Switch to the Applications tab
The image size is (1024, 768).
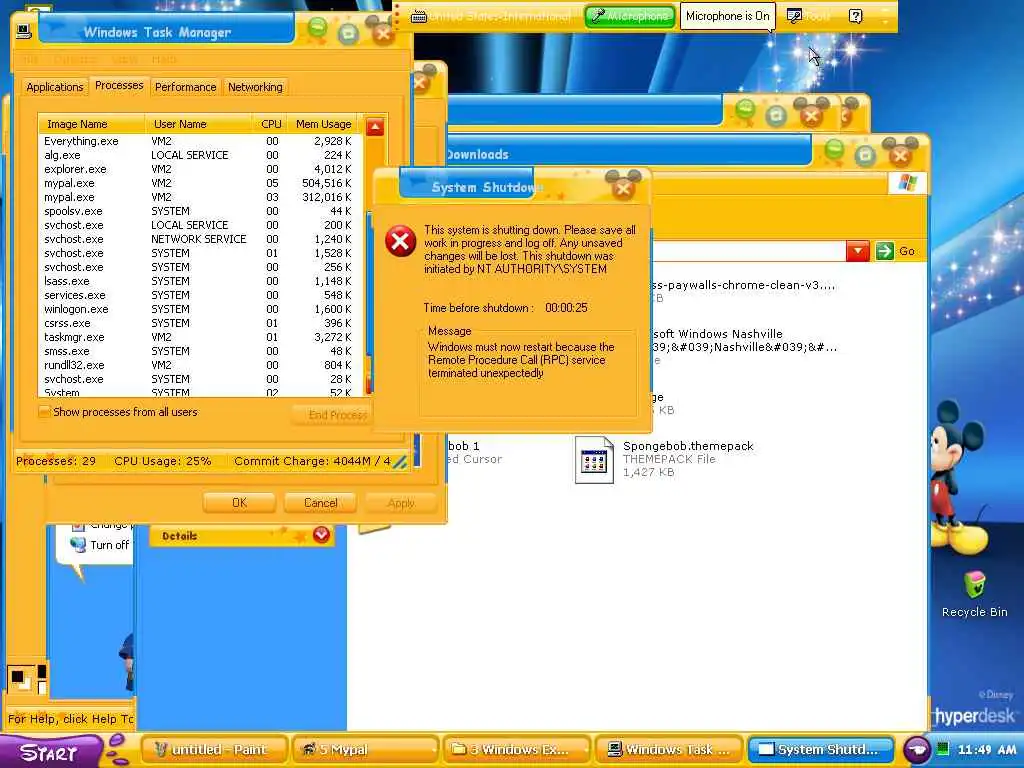[55, 87]
